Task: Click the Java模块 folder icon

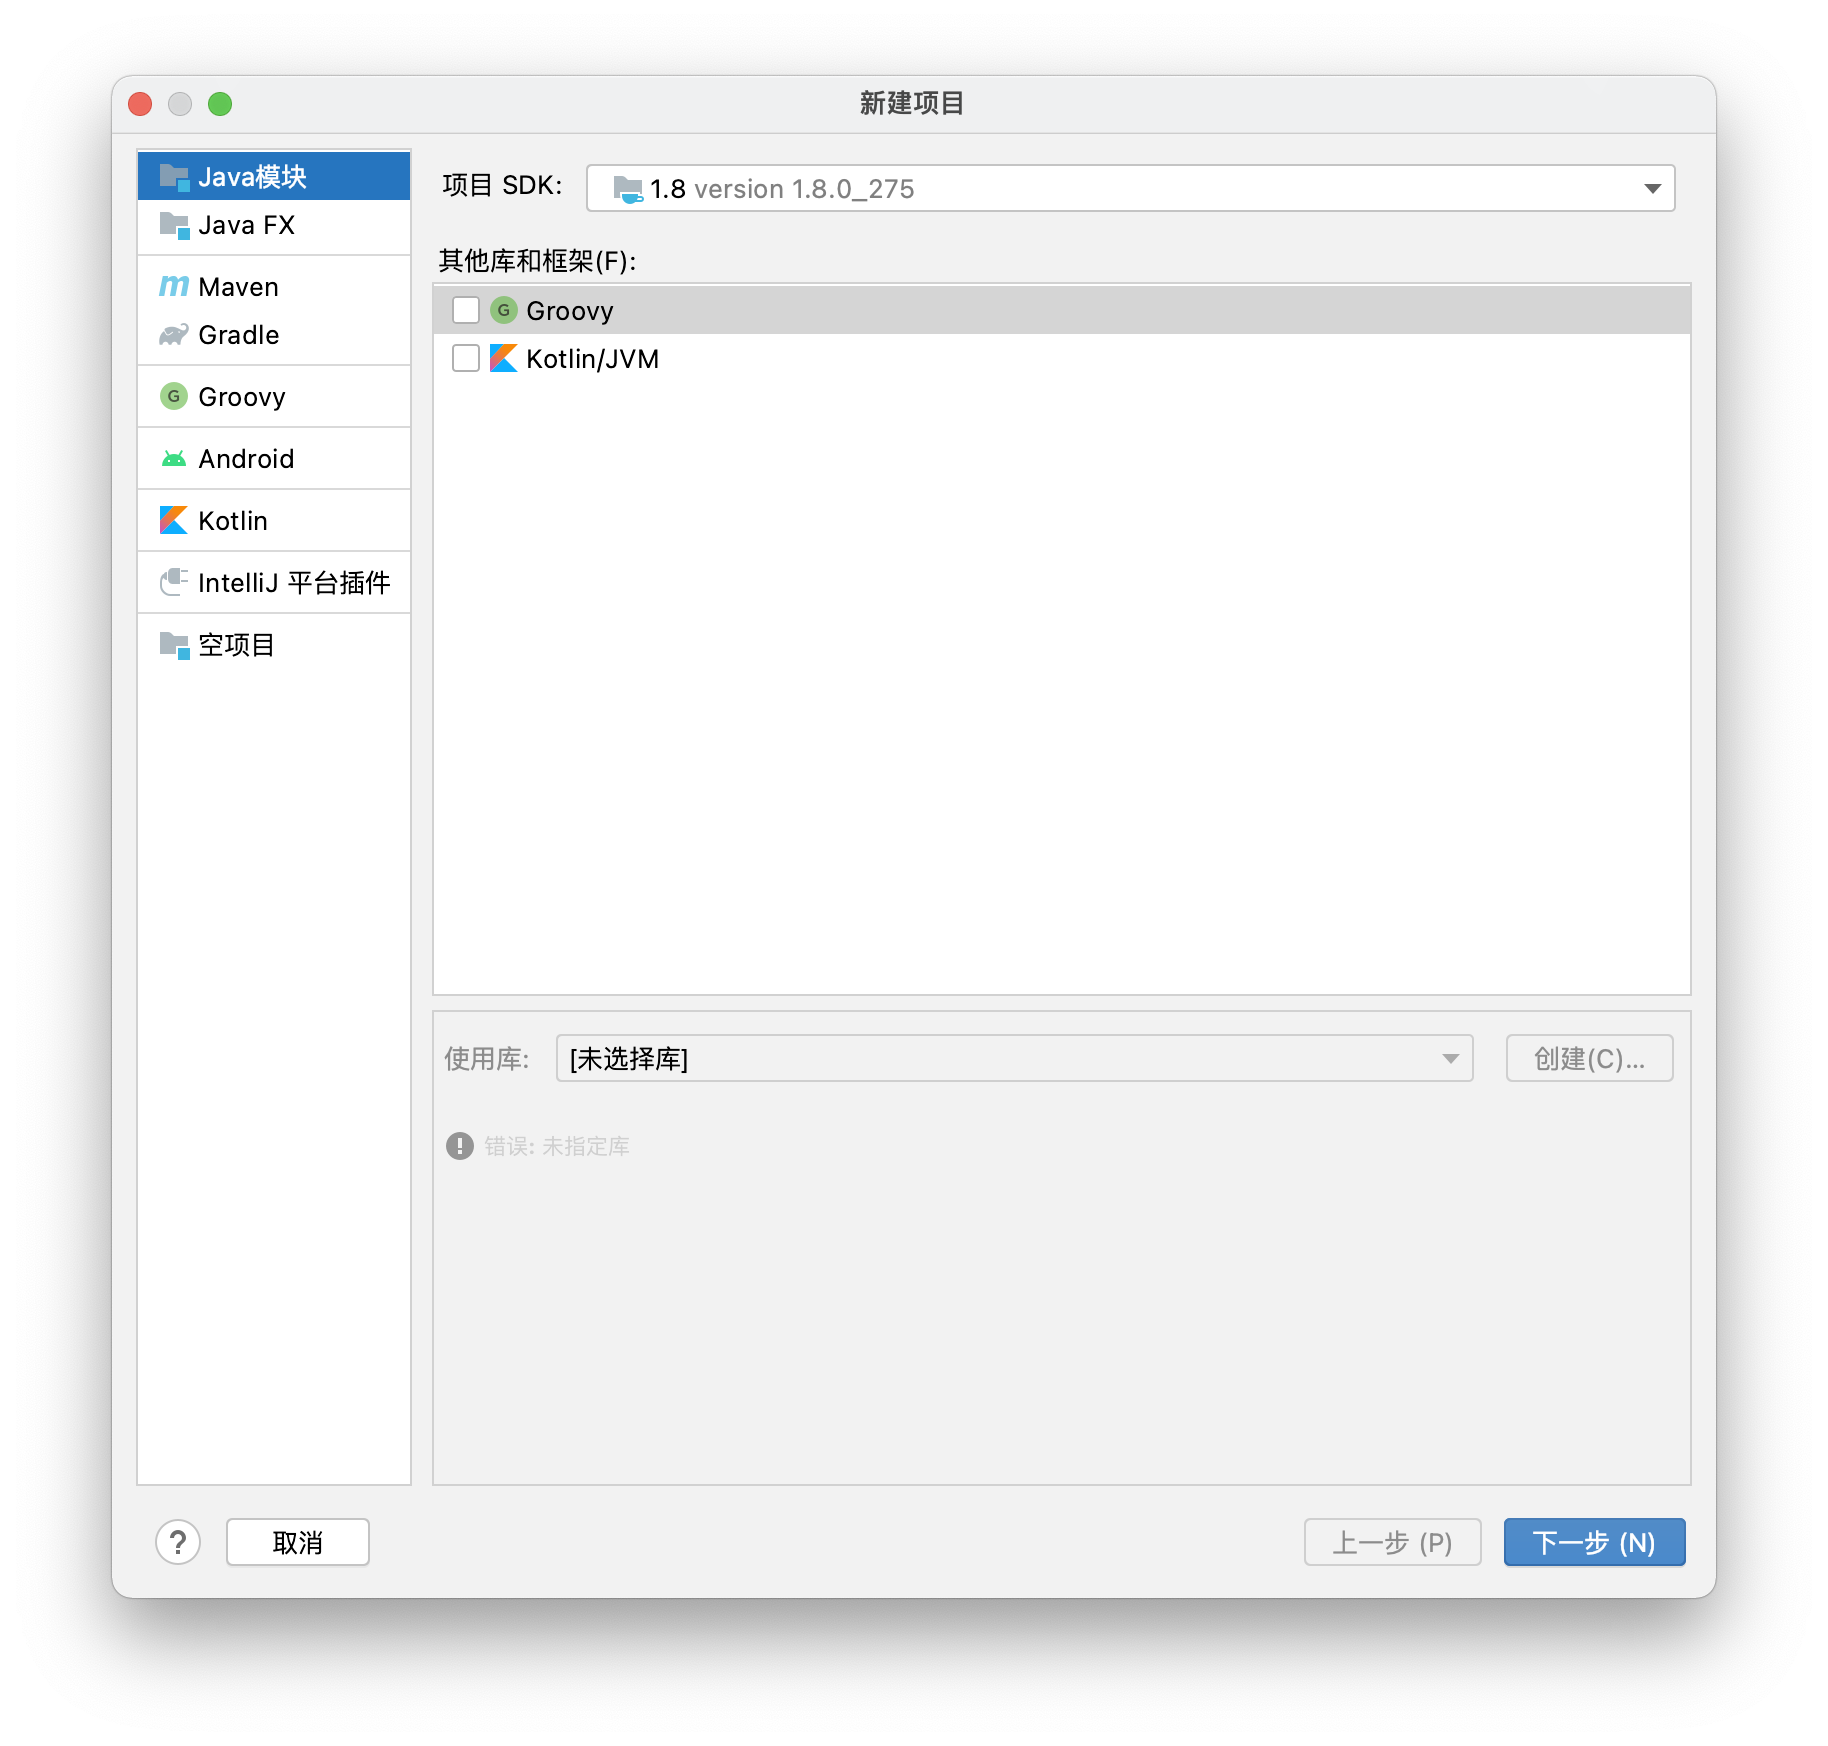Action: pyautogui.click(x=174, y=177)
